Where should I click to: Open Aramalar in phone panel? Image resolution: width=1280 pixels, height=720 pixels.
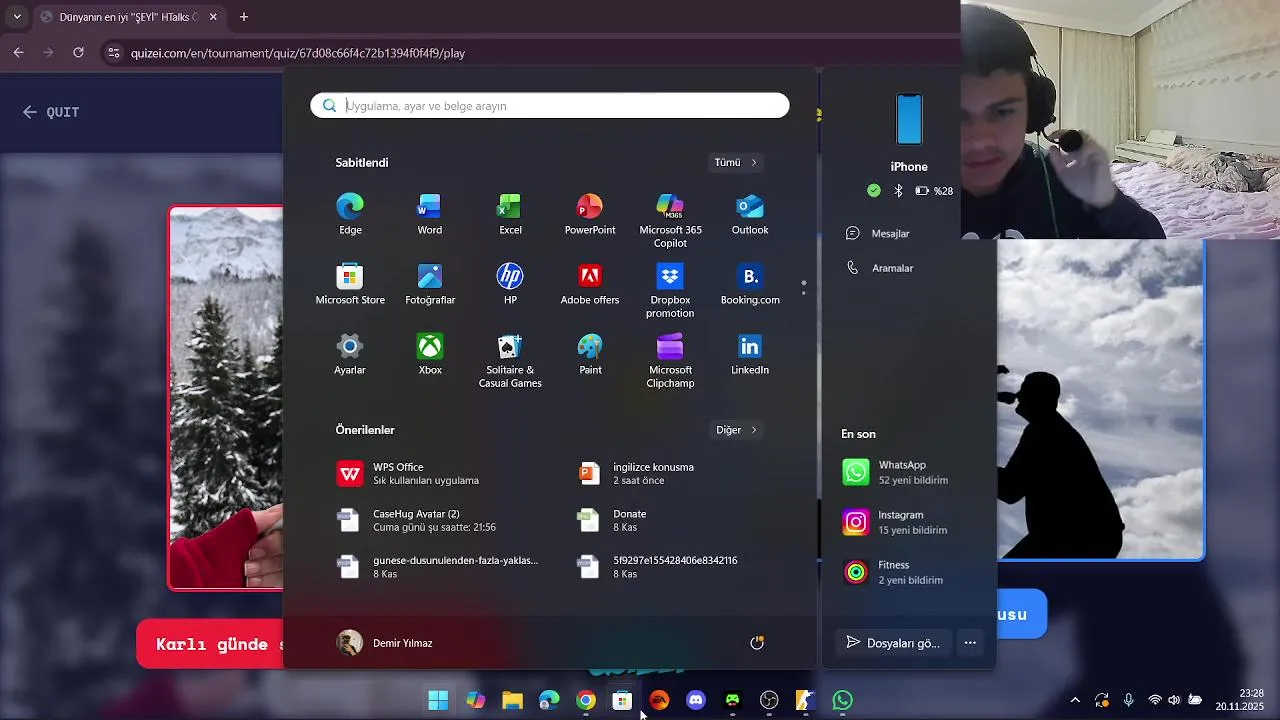click(879, 268)
